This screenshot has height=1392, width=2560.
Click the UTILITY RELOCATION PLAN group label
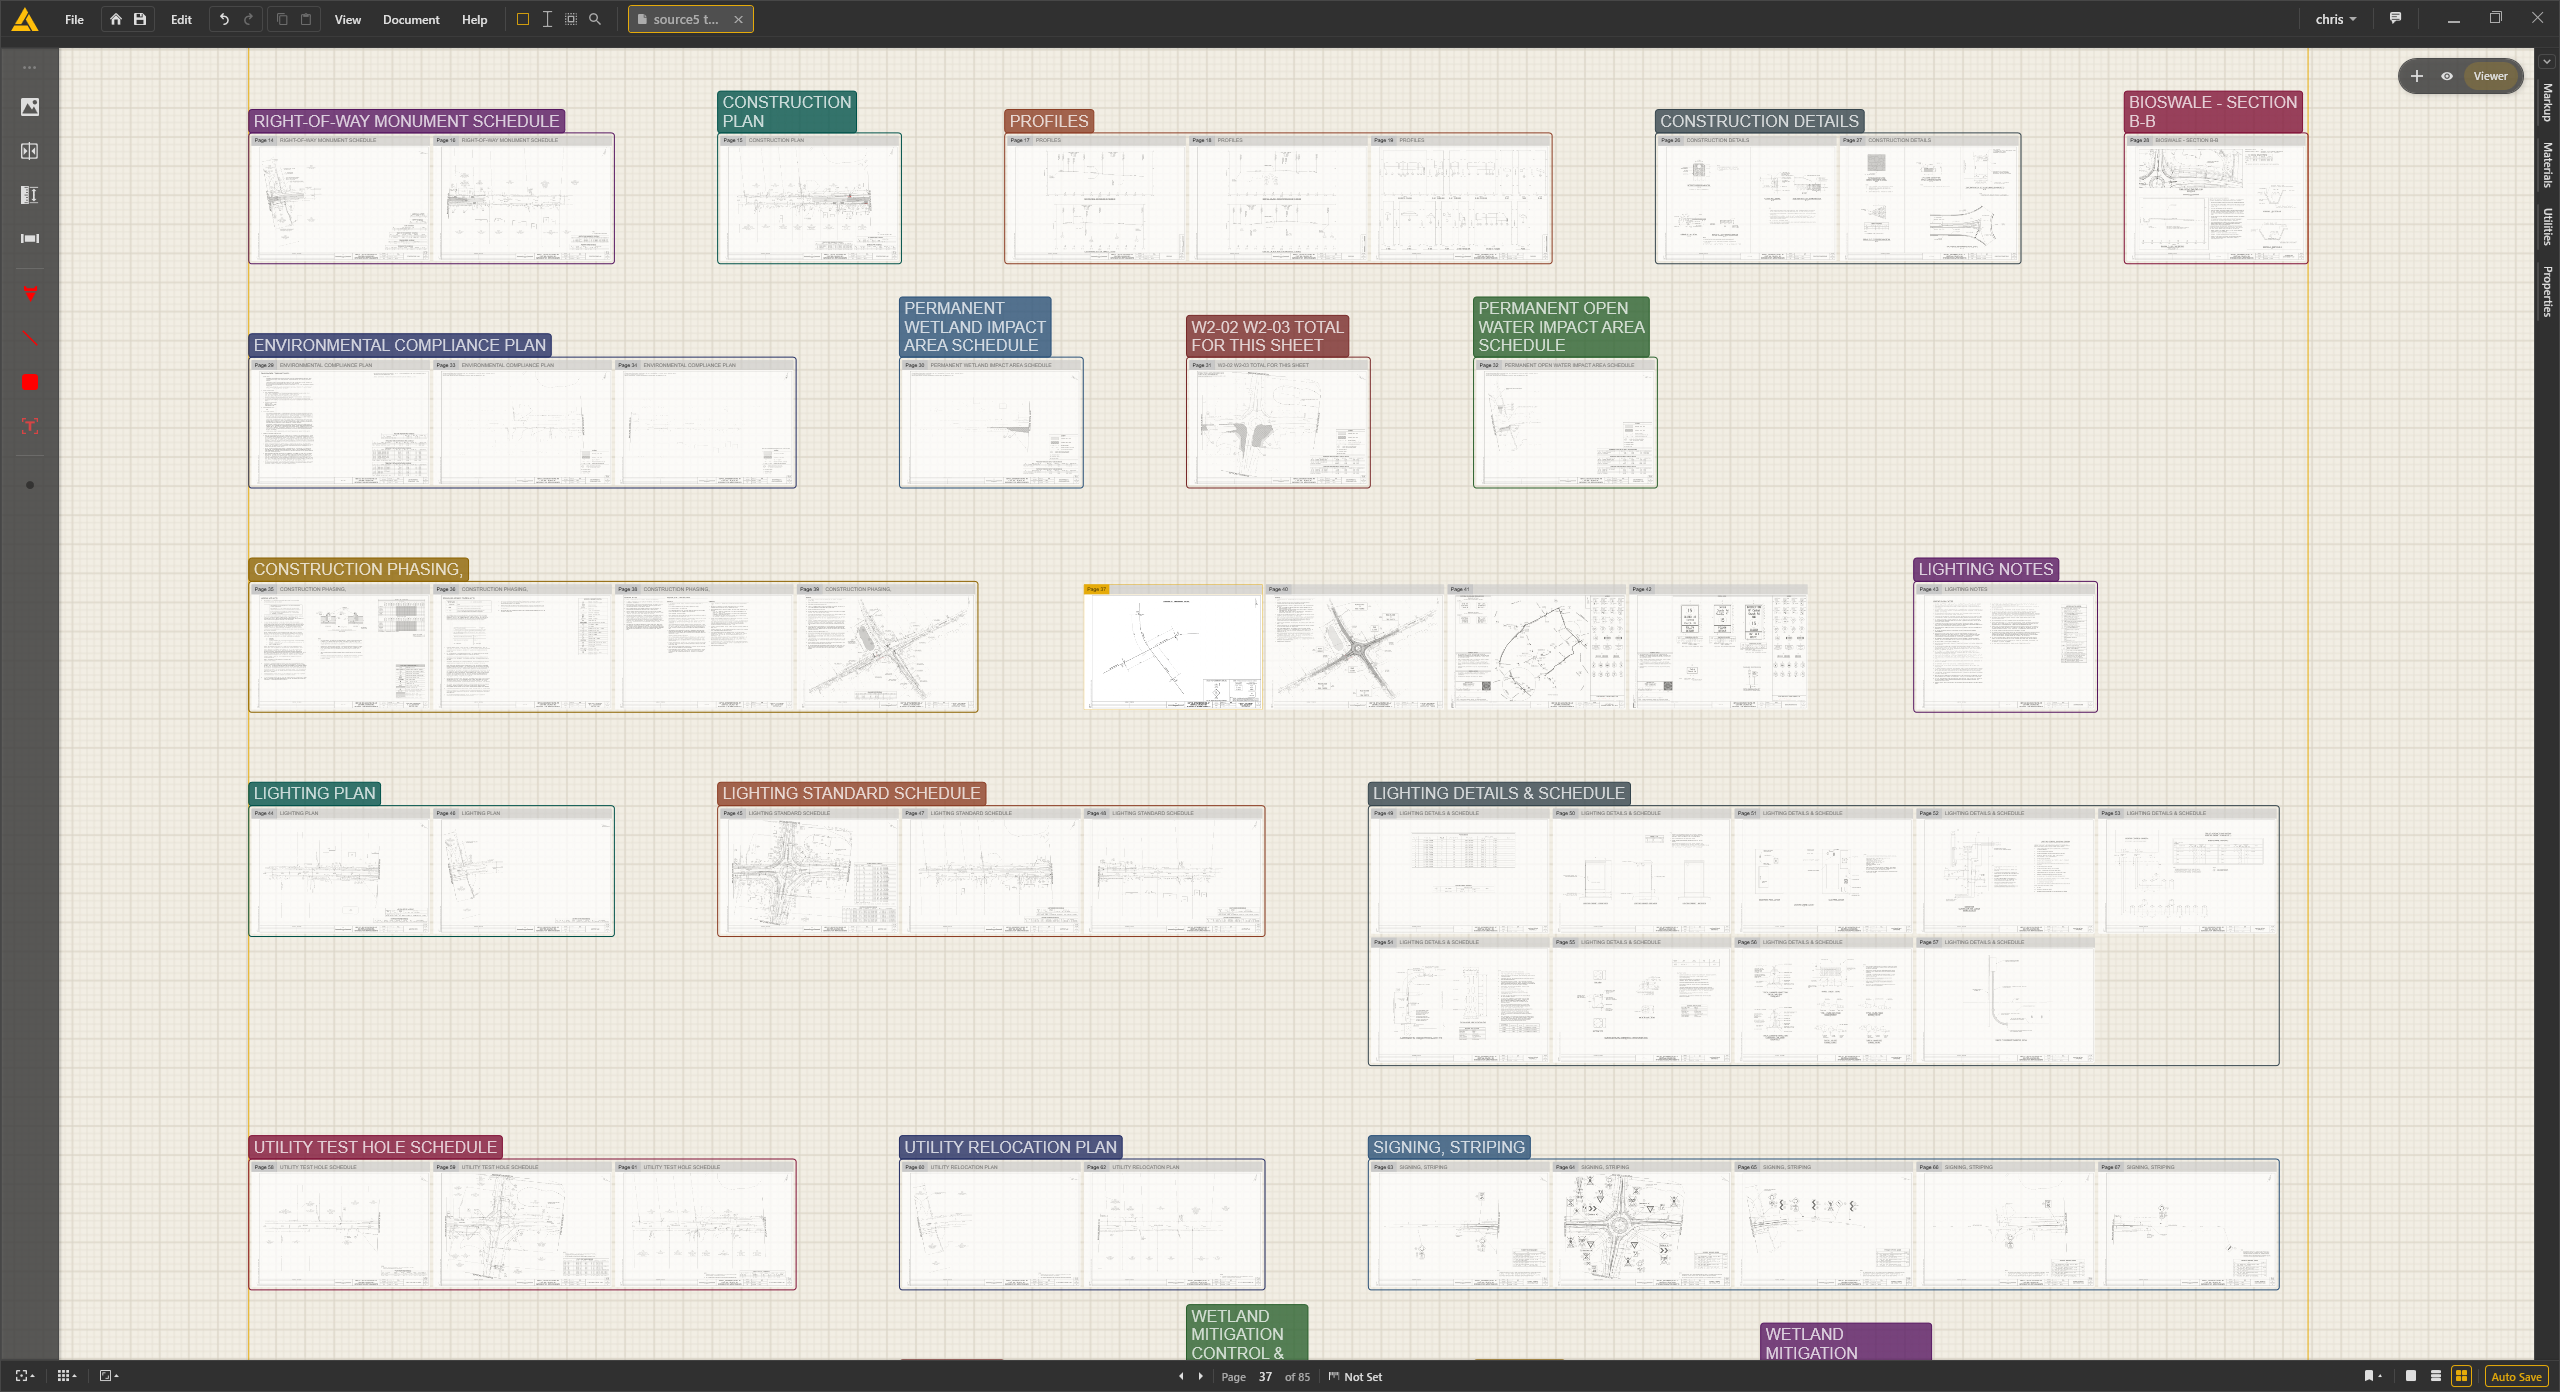click(1010, 1147)
